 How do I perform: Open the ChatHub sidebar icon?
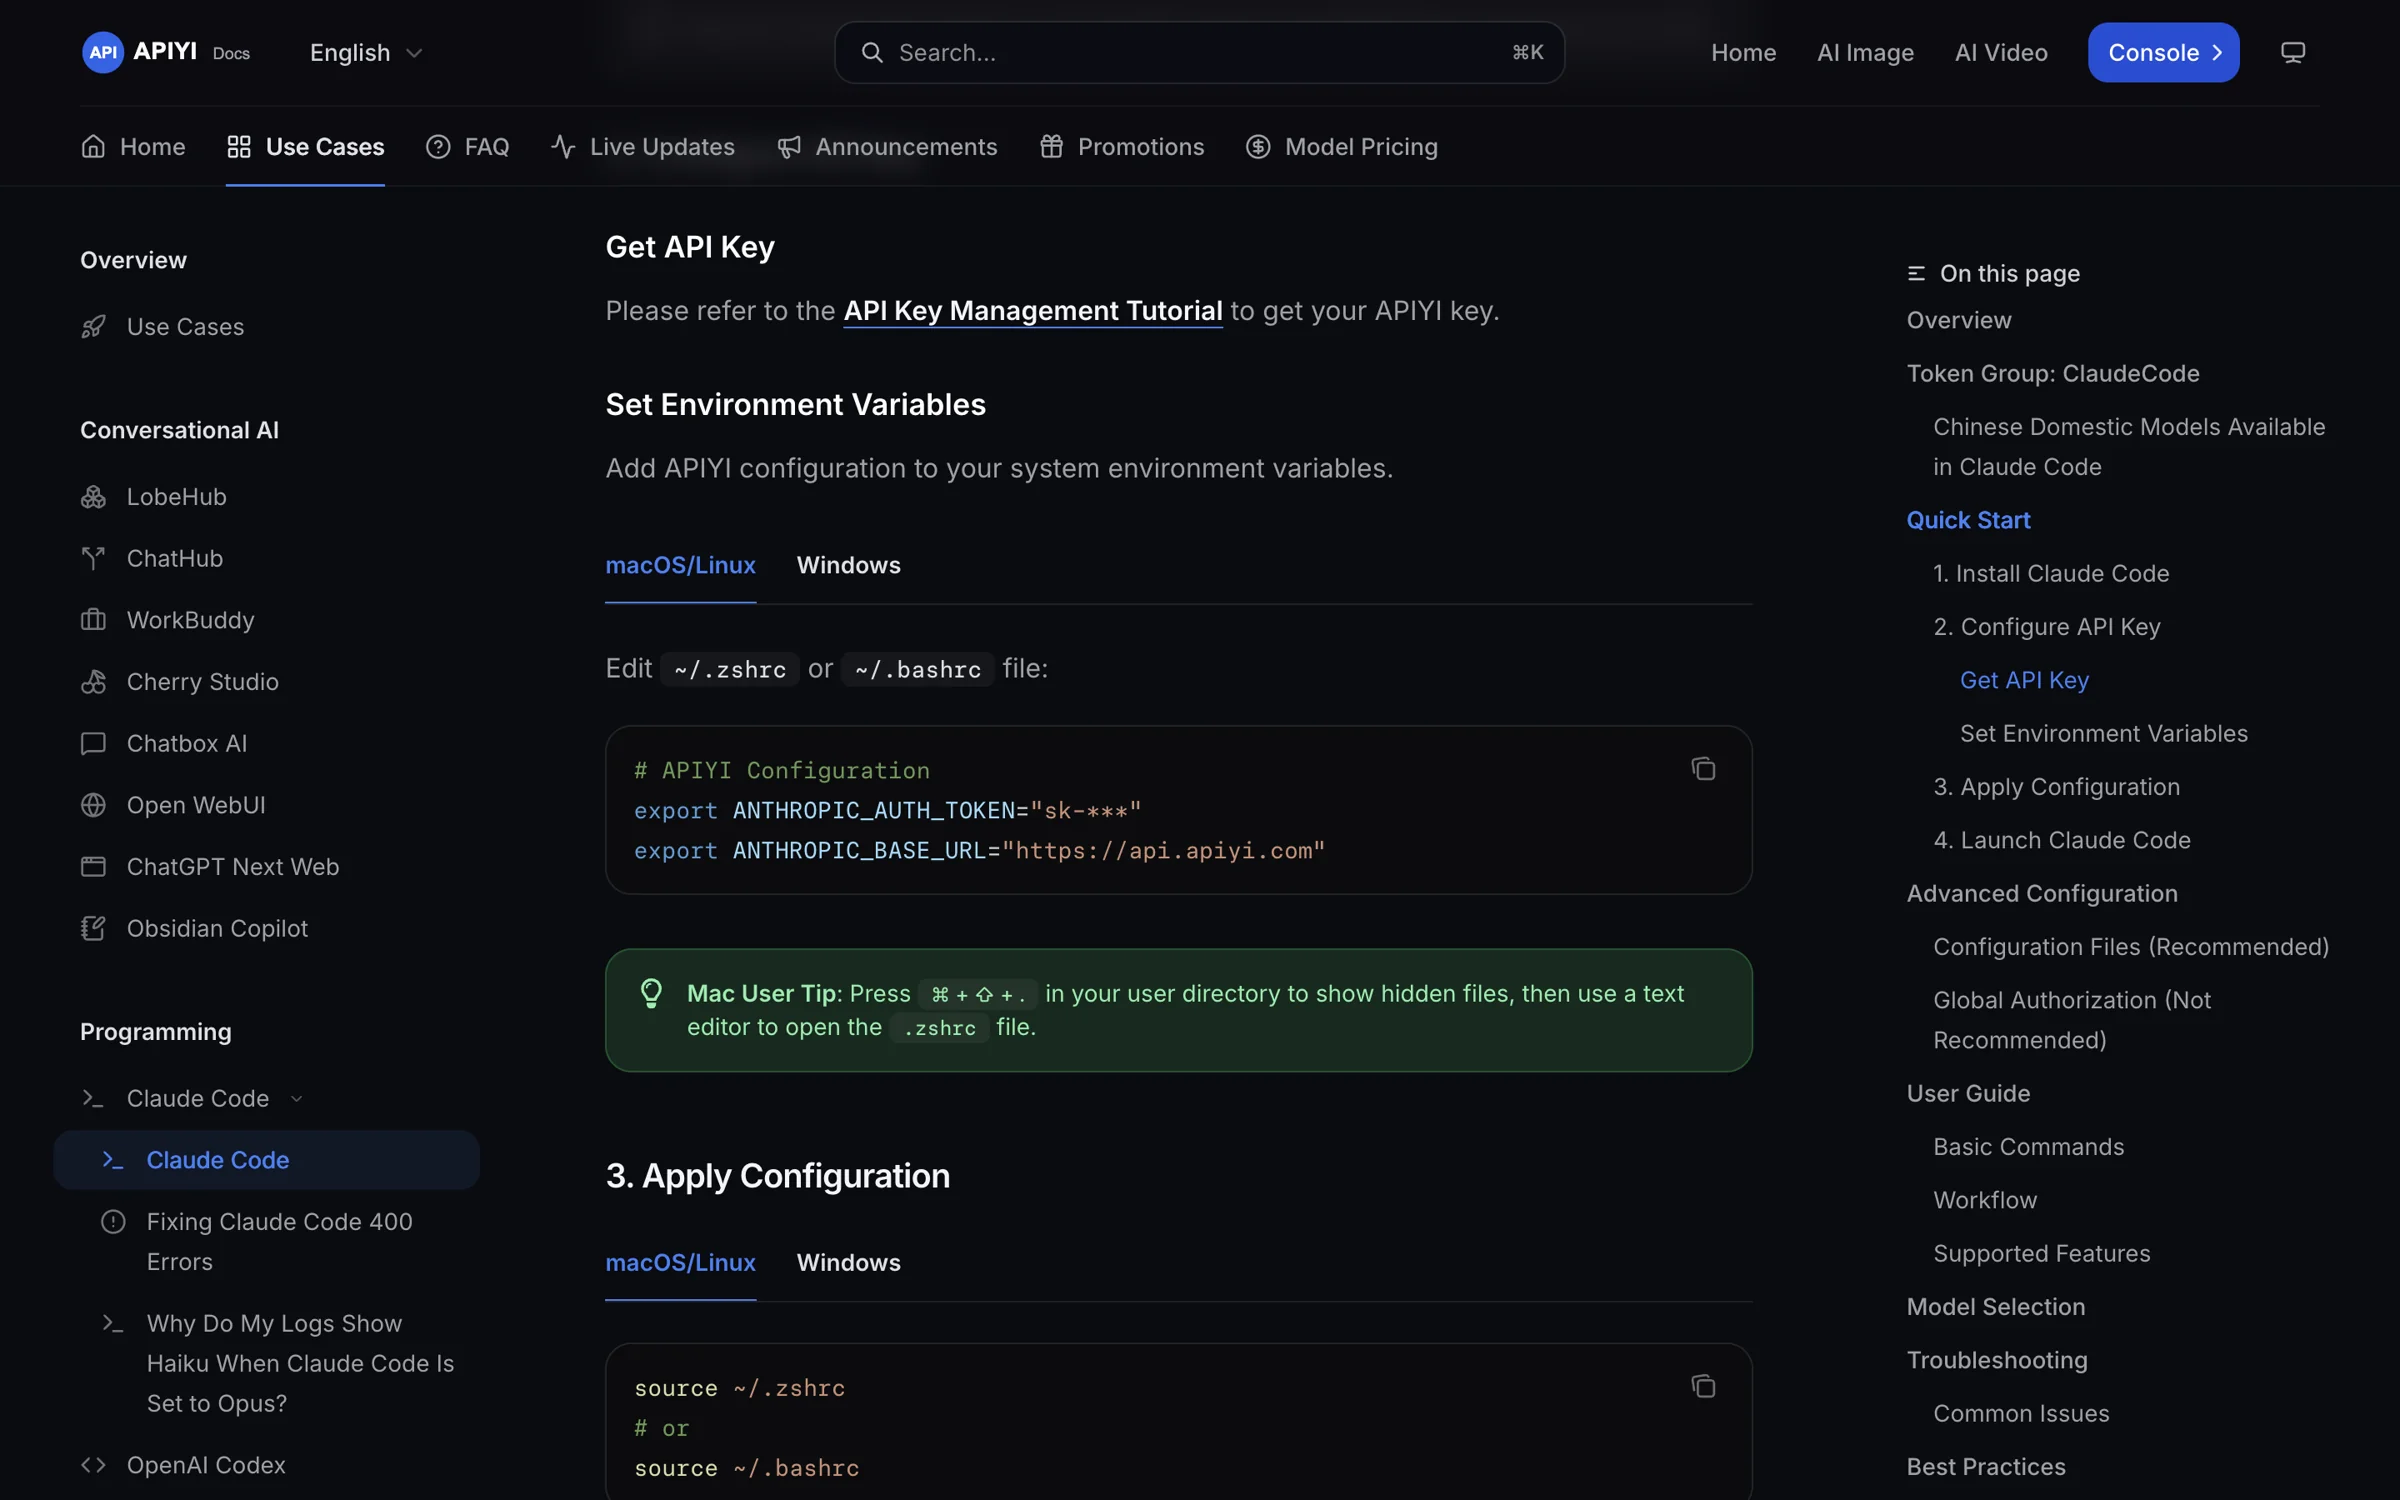[x=93, y=558]
